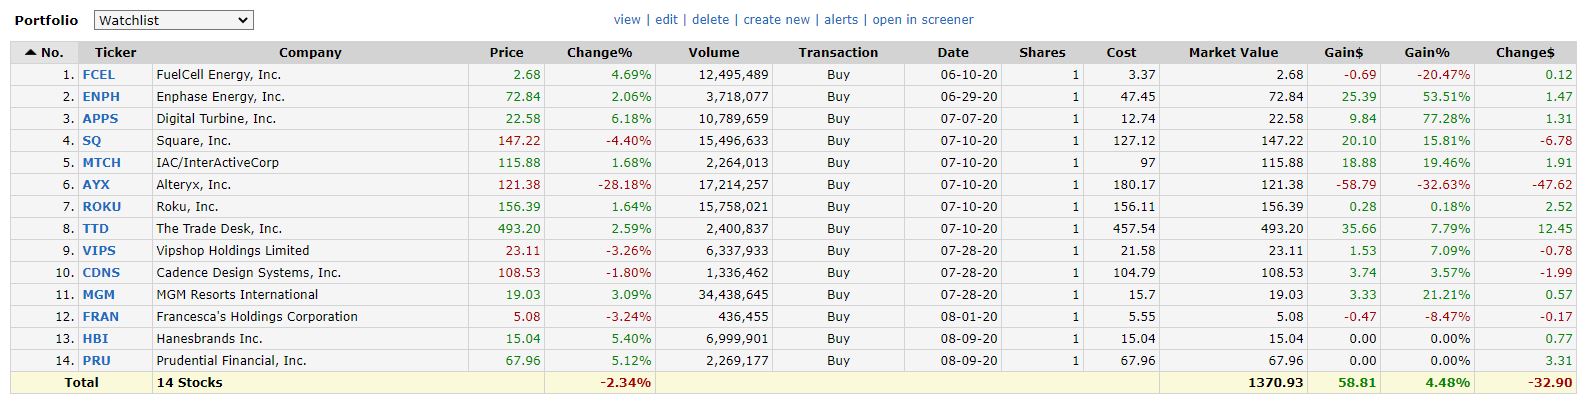Open the create new portfolio link
The height and width of the screenshot is (404, 1592).
coord(776,20)
